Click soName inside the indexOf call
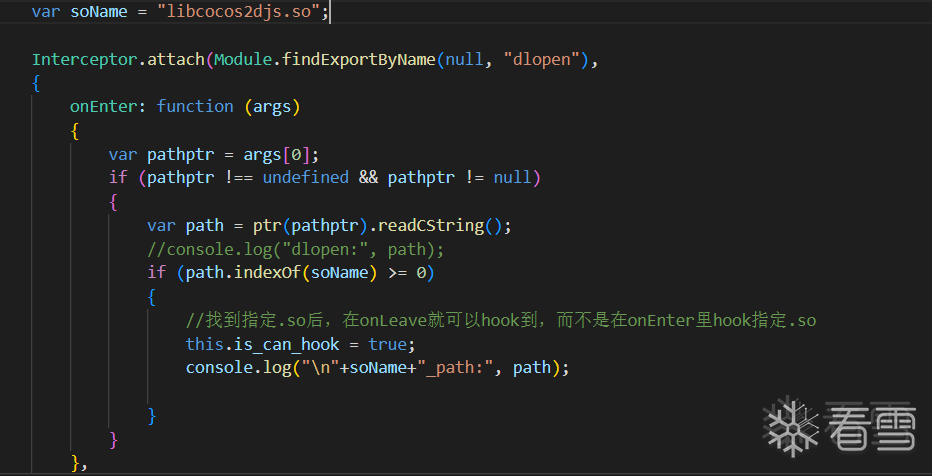The width and height of the screenshot is (932, 476). click(339, 273)
